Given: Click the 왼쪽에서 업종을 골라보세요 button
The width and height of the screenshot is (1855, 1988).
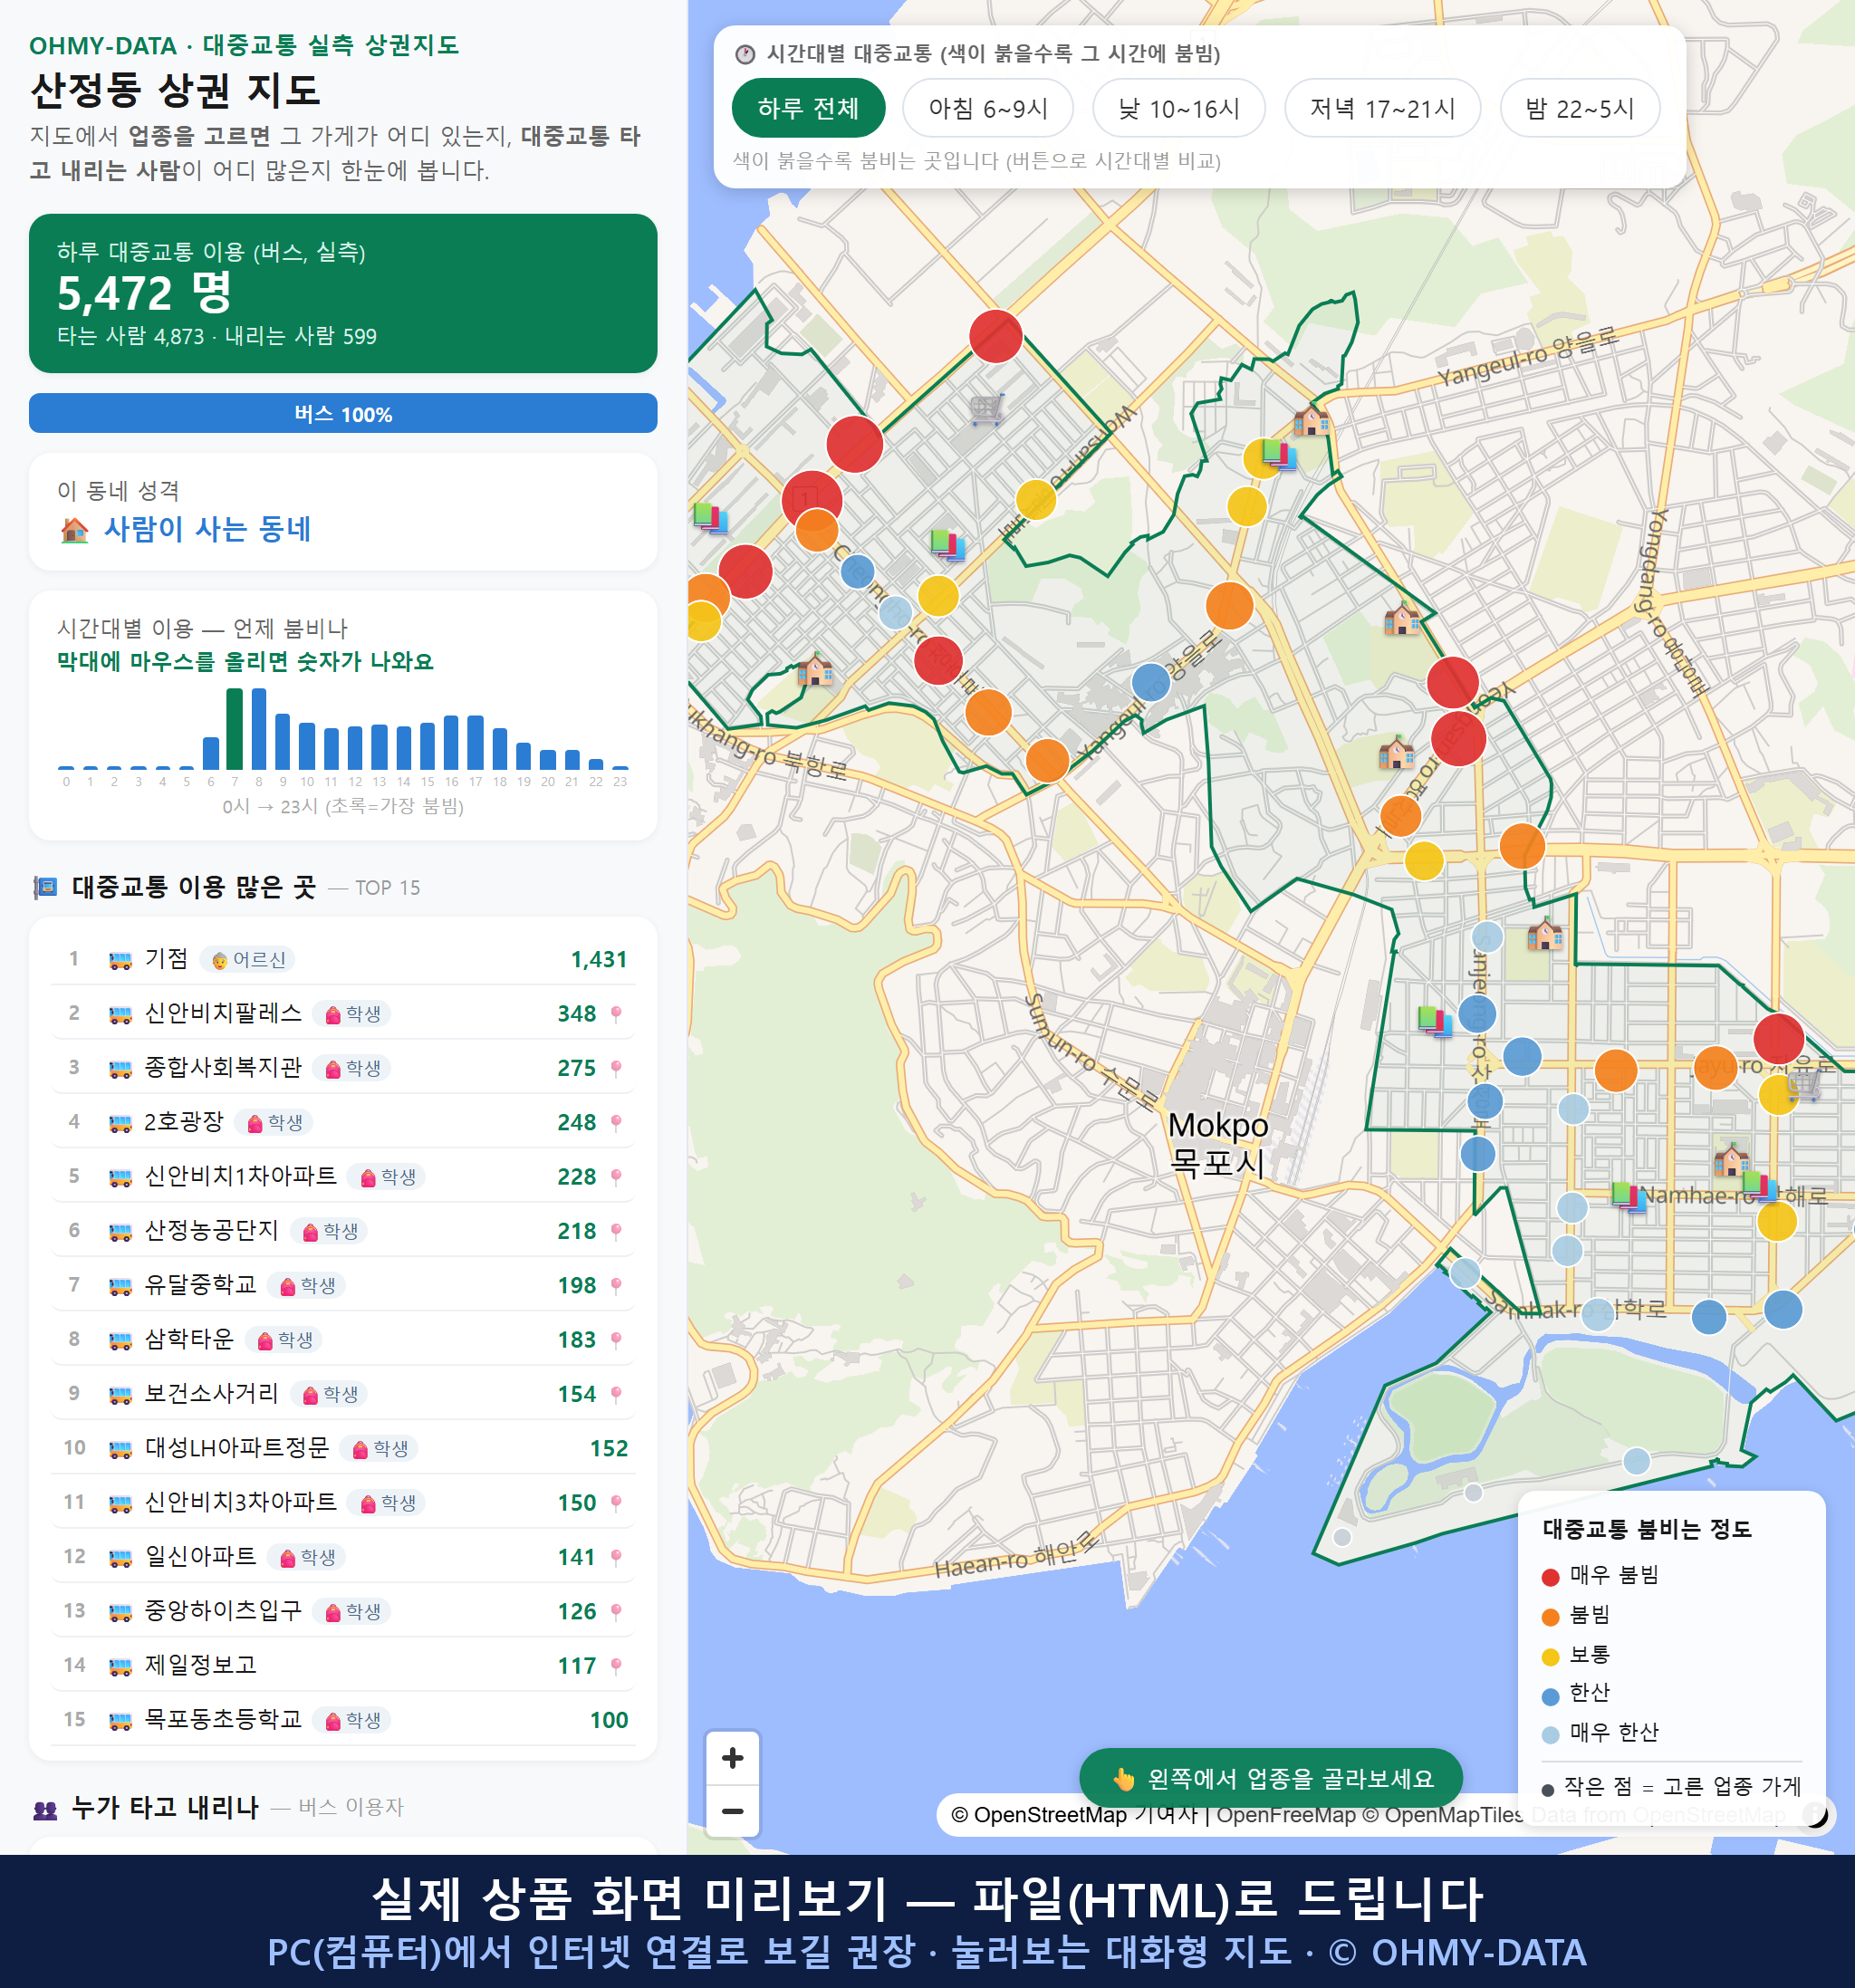Looking at the screenshot, I should pos(1271,1779).
